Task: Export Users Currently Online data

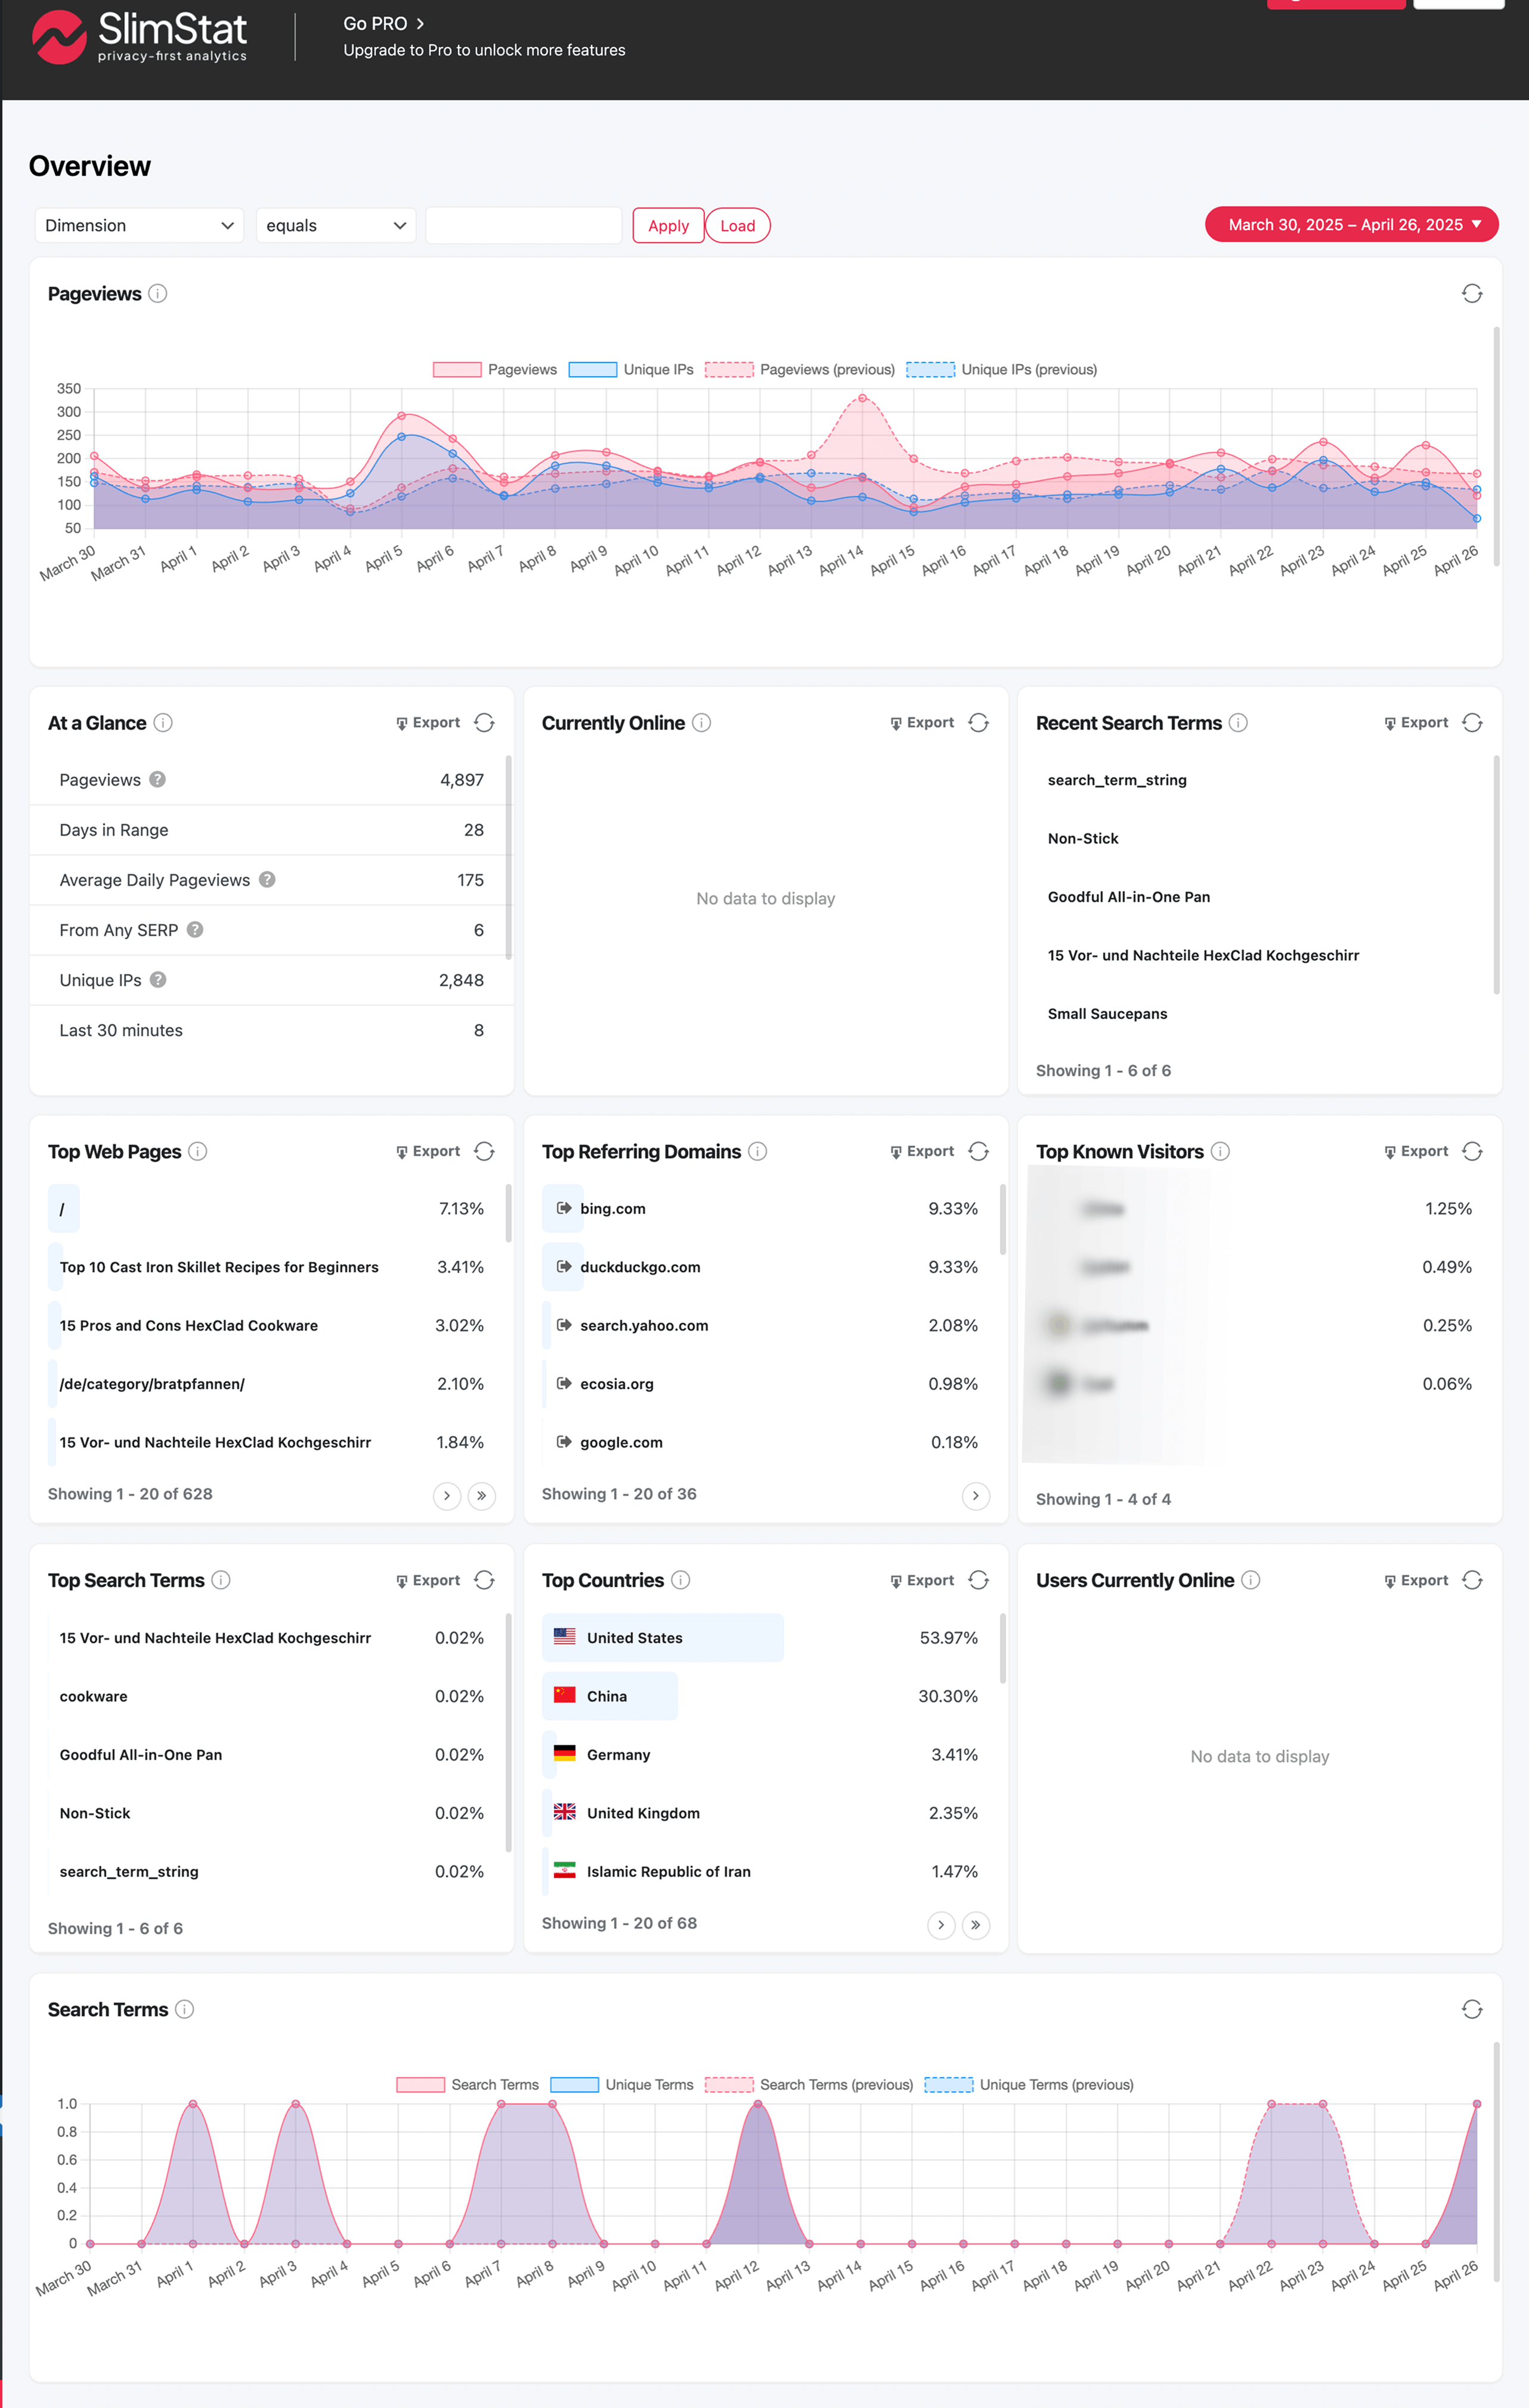Action: (x=1416, y=1581)
